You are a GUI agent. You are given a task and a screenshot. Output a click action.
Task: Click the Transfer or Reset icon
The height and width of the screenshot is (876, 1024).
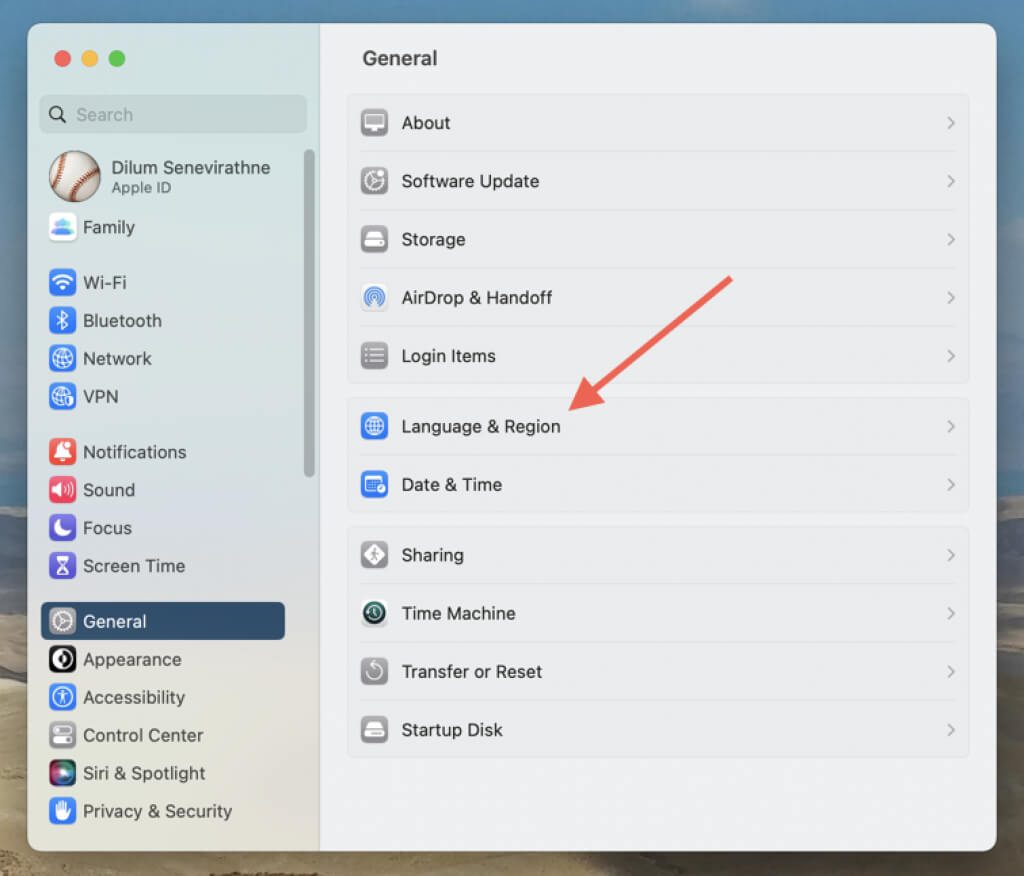[374, 671]
